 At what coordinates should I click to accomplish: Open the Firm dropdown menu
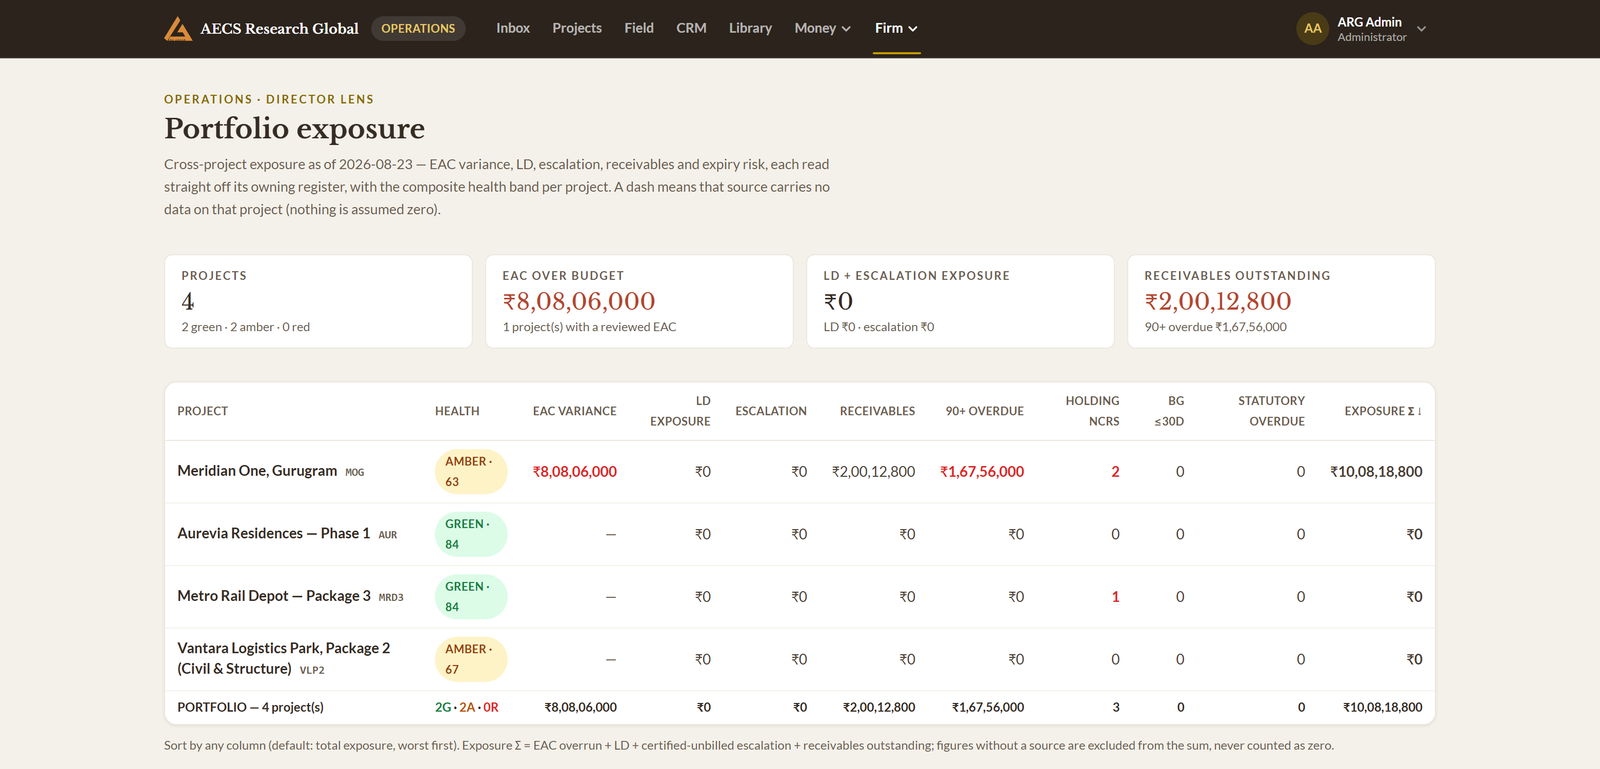[896, 28]
